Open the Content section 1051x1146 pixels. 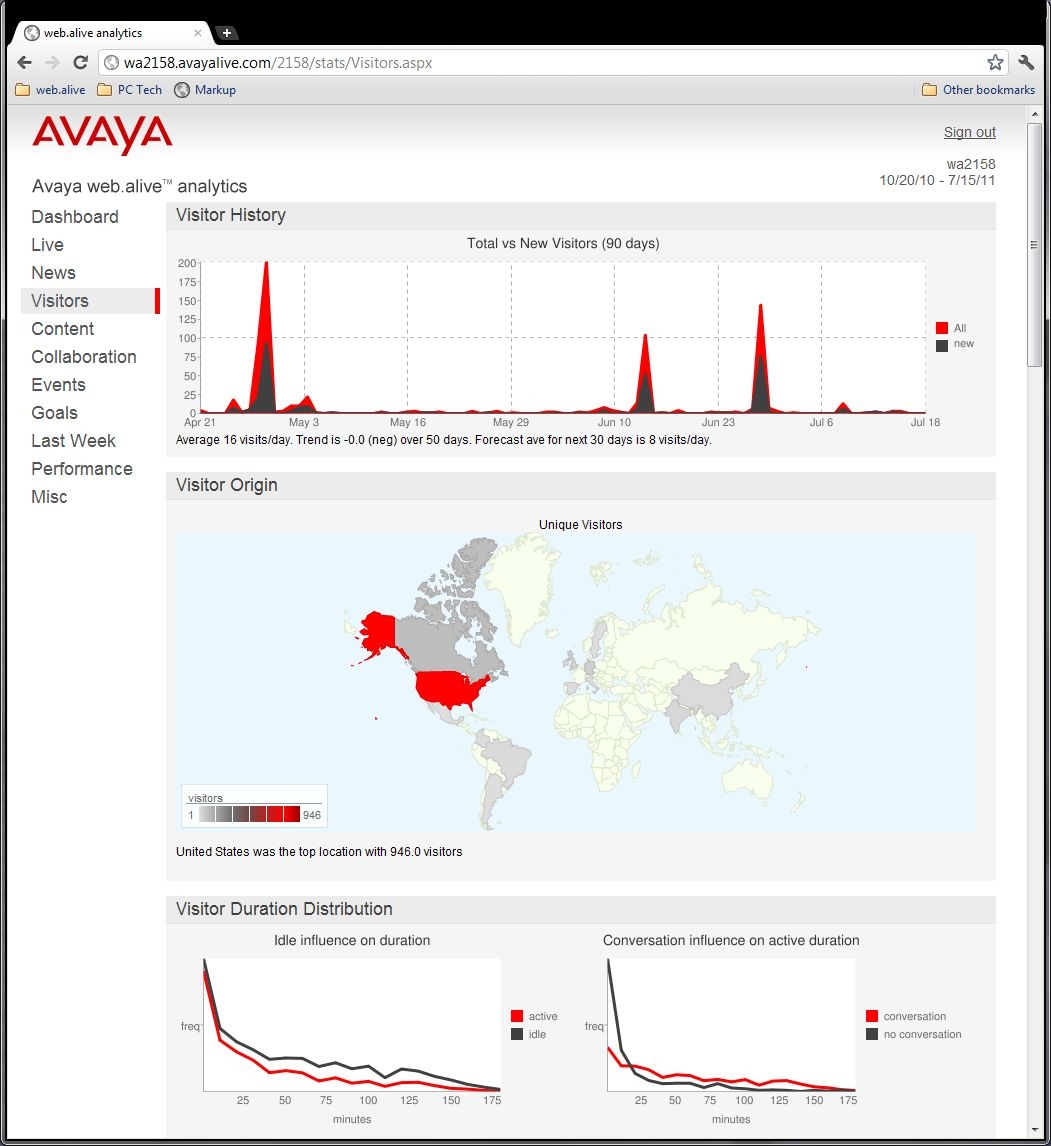click(62, 329)
